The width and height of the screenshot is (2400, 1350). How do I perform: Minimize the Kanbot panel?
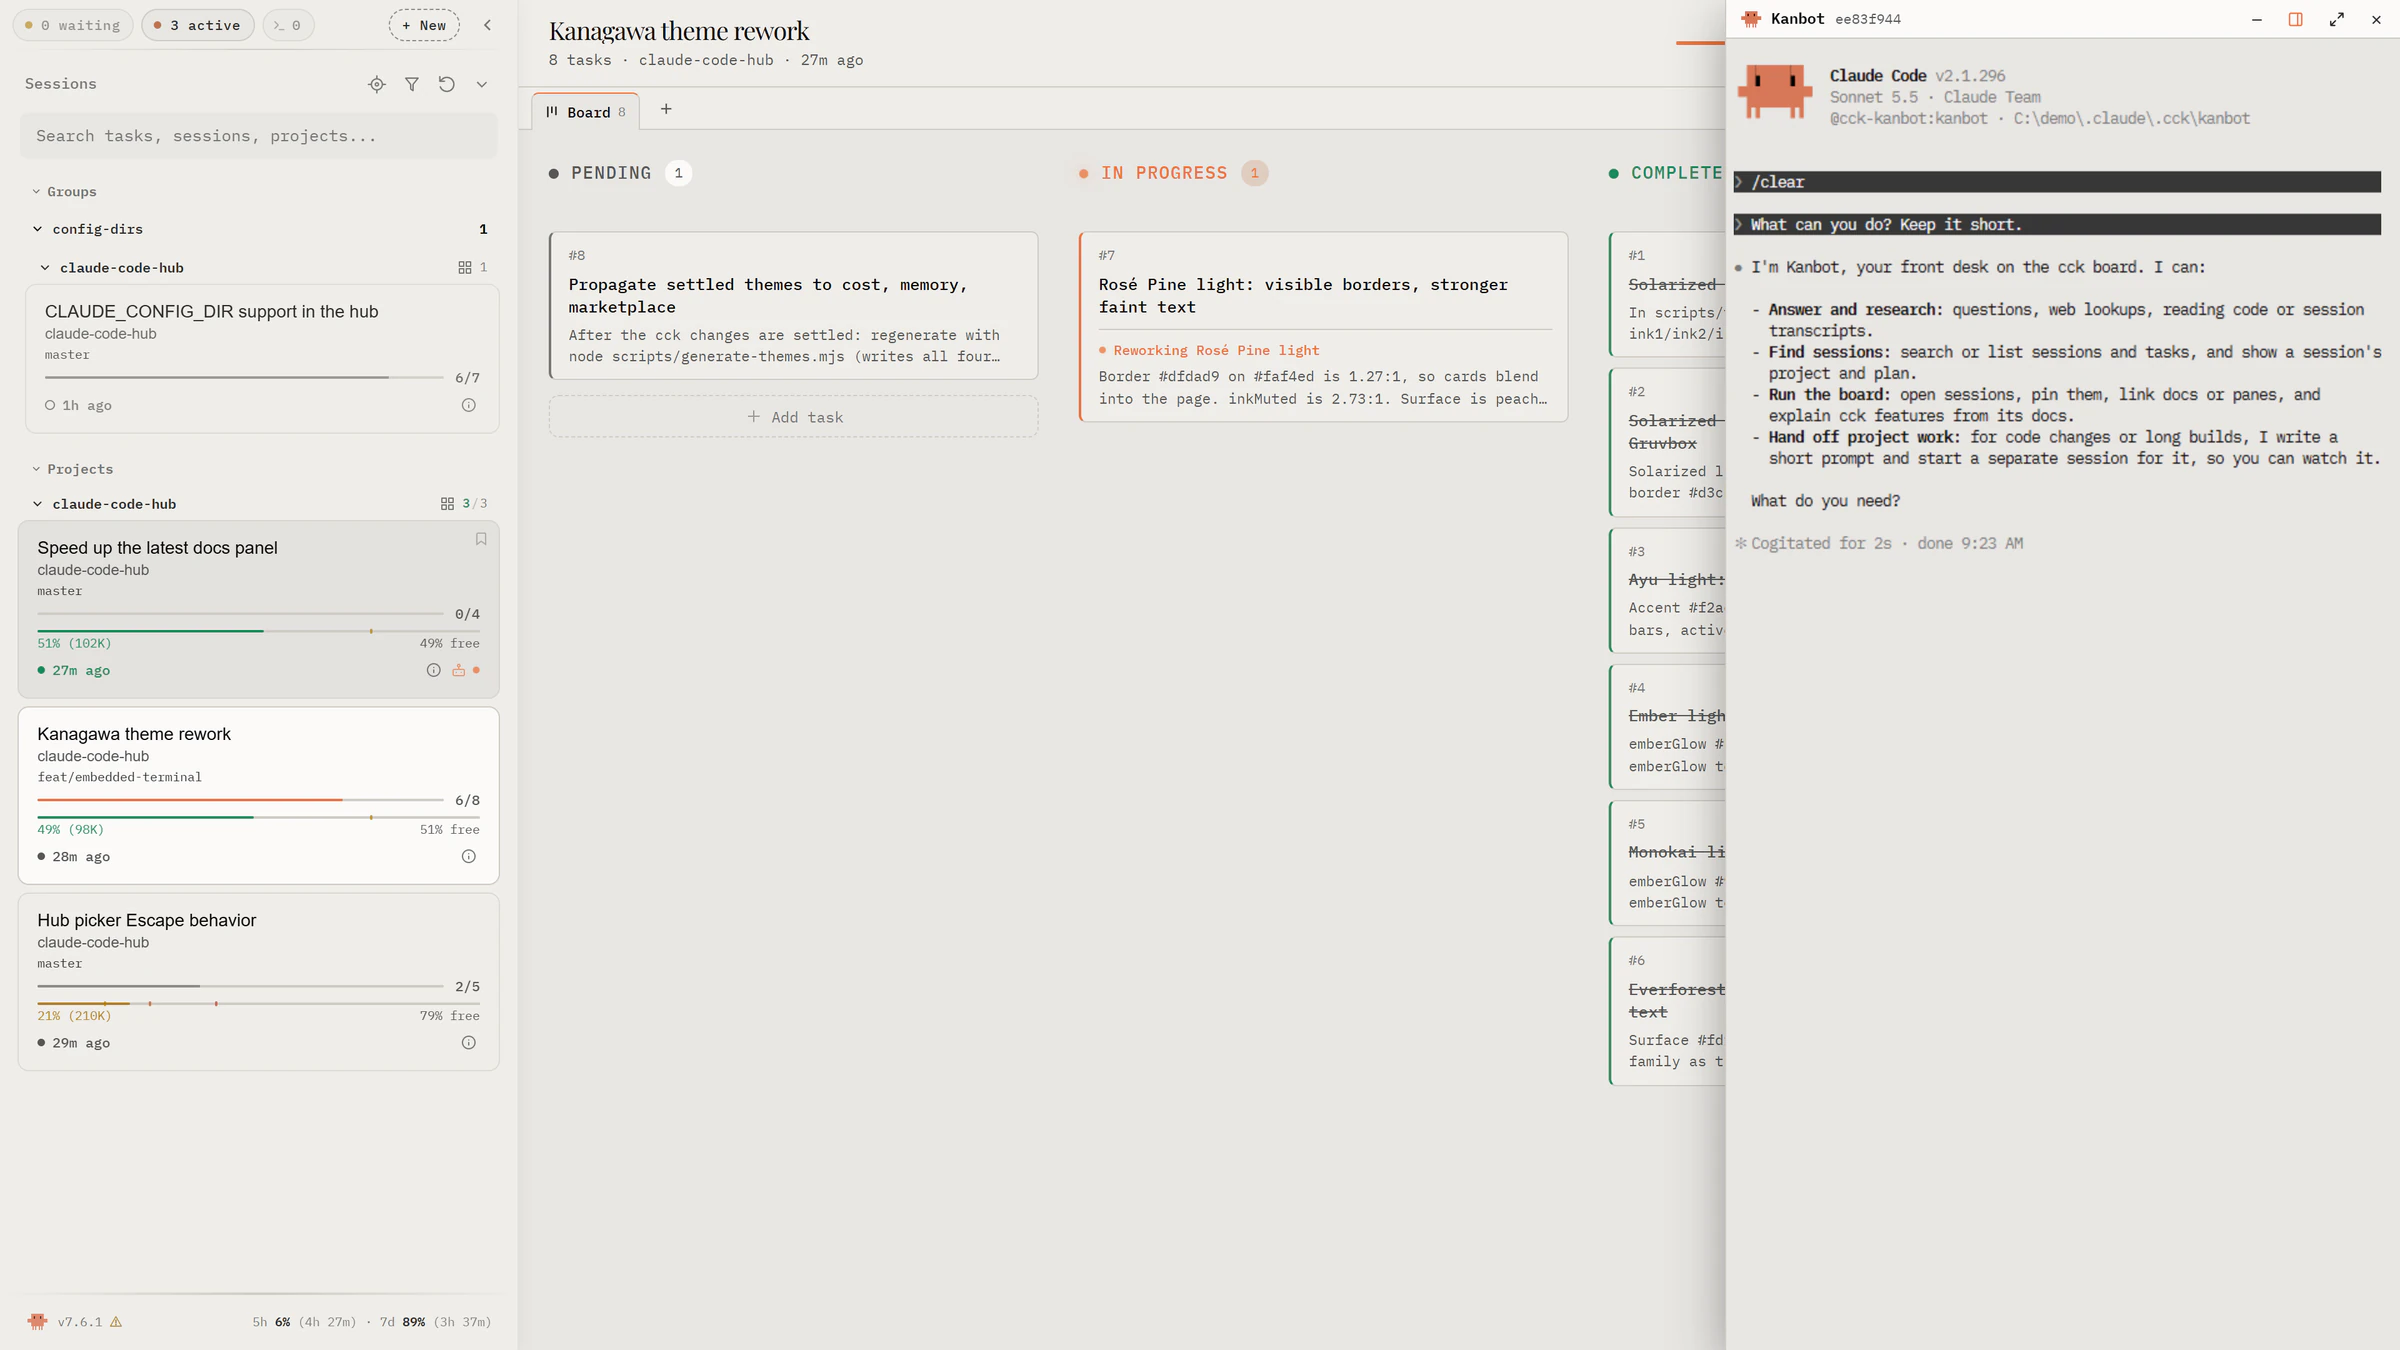(x=2257, y=20)
